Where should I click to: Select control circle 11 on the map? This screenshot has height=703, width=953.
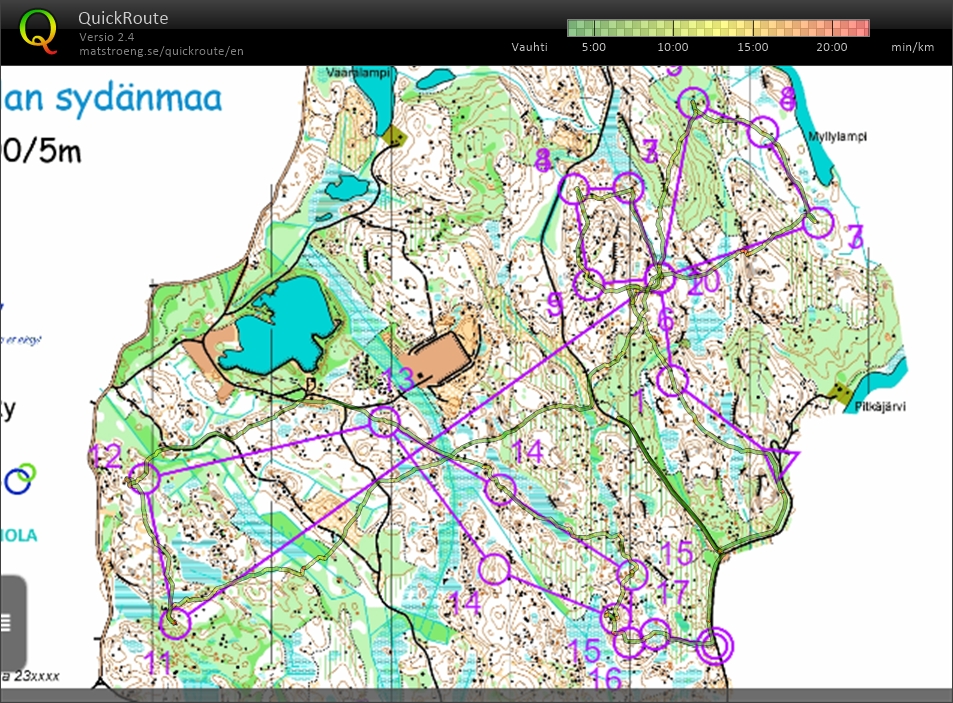[175, 622]
